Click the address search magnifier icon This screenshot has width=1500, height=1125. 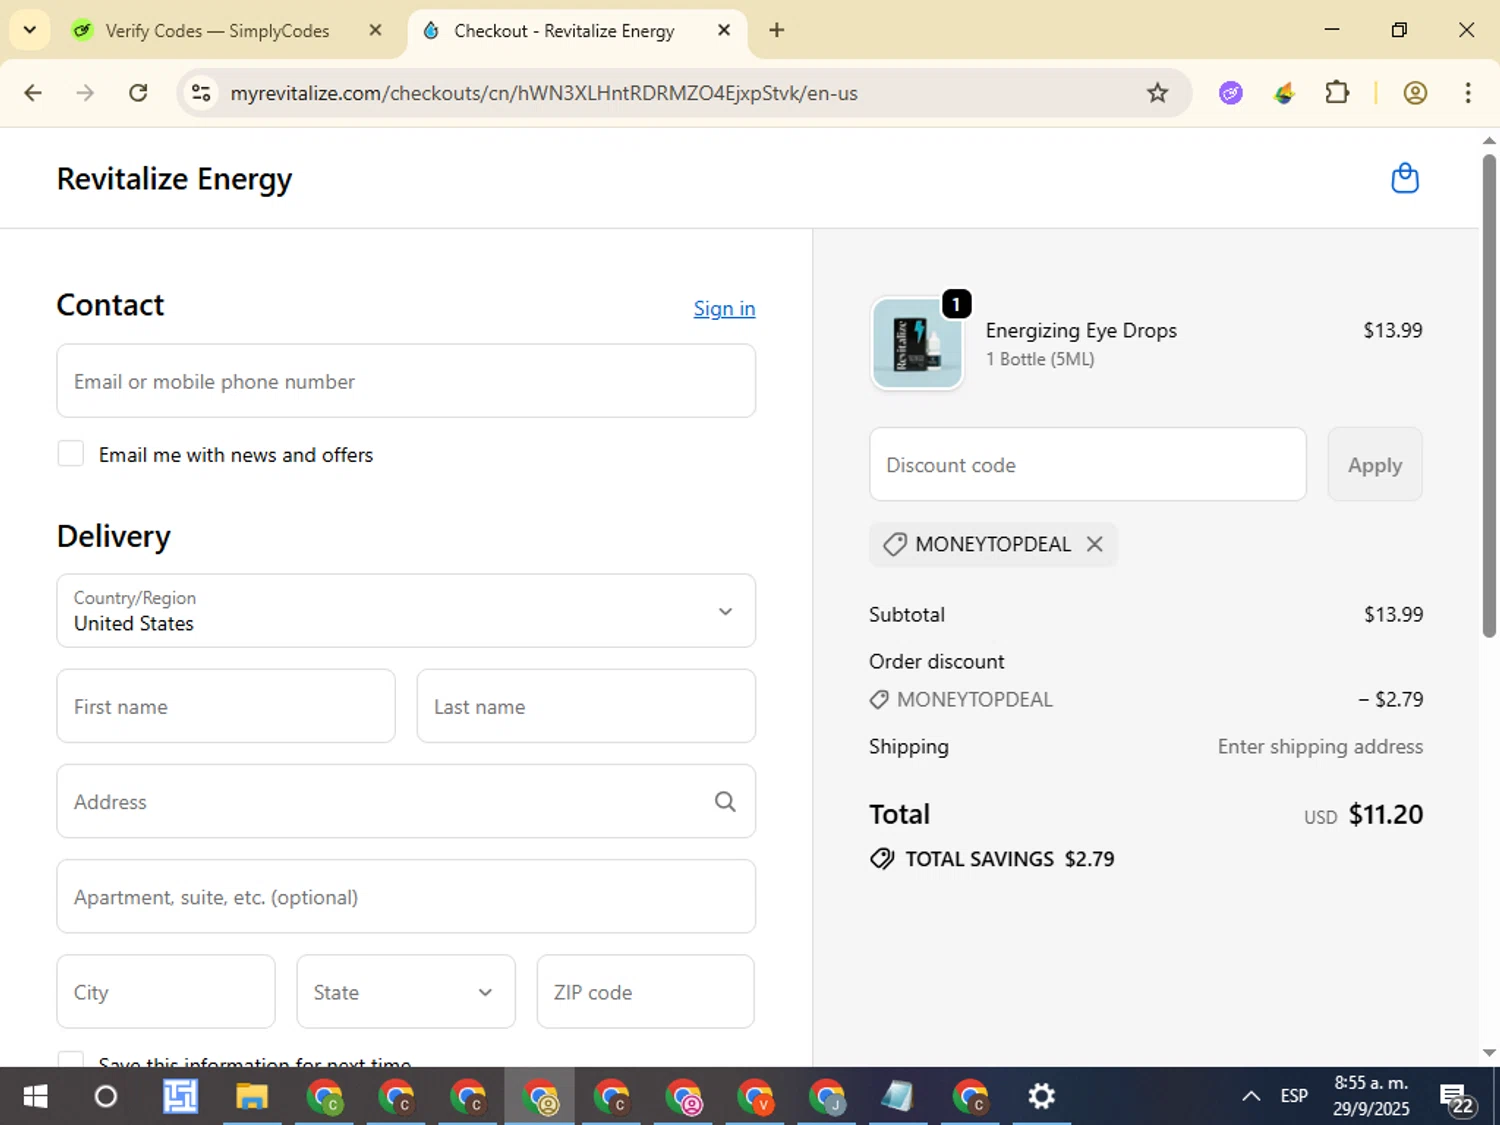tap(725, 801)
